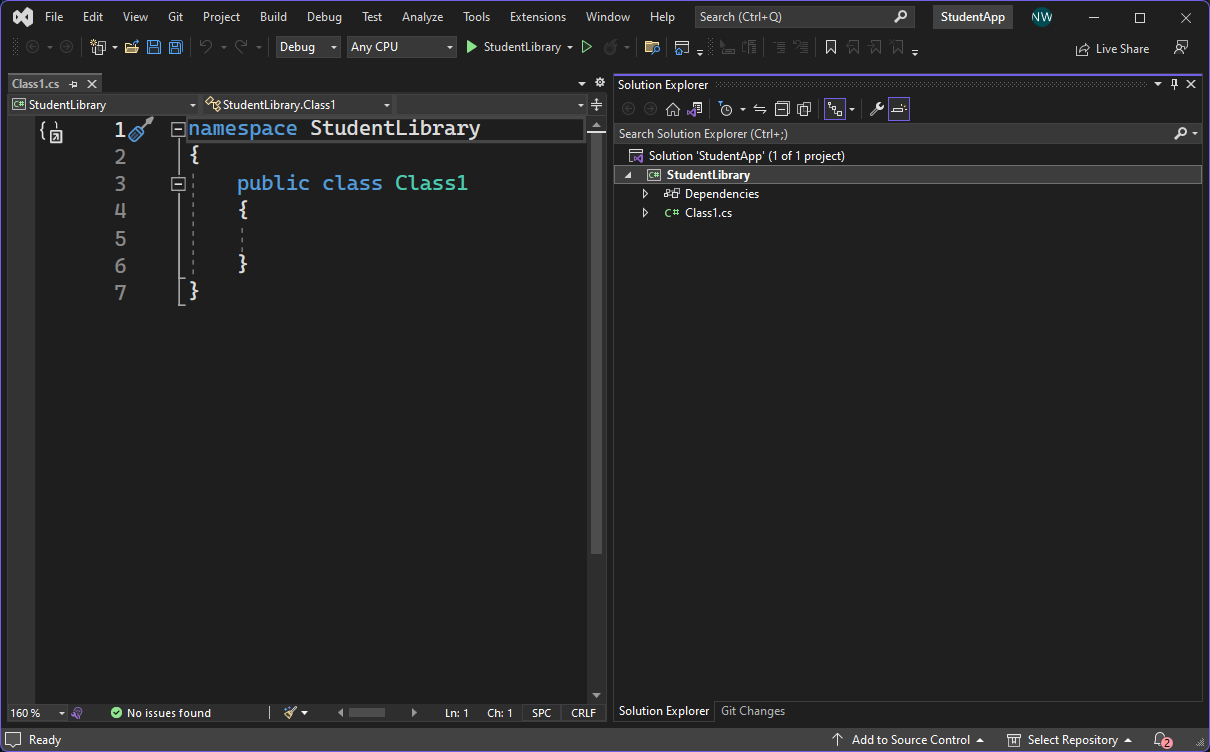The width and height of the screenshot is (1210, 752).
Task: Click the Ln: 1 line indicator
Action: [x=457, y=713]
